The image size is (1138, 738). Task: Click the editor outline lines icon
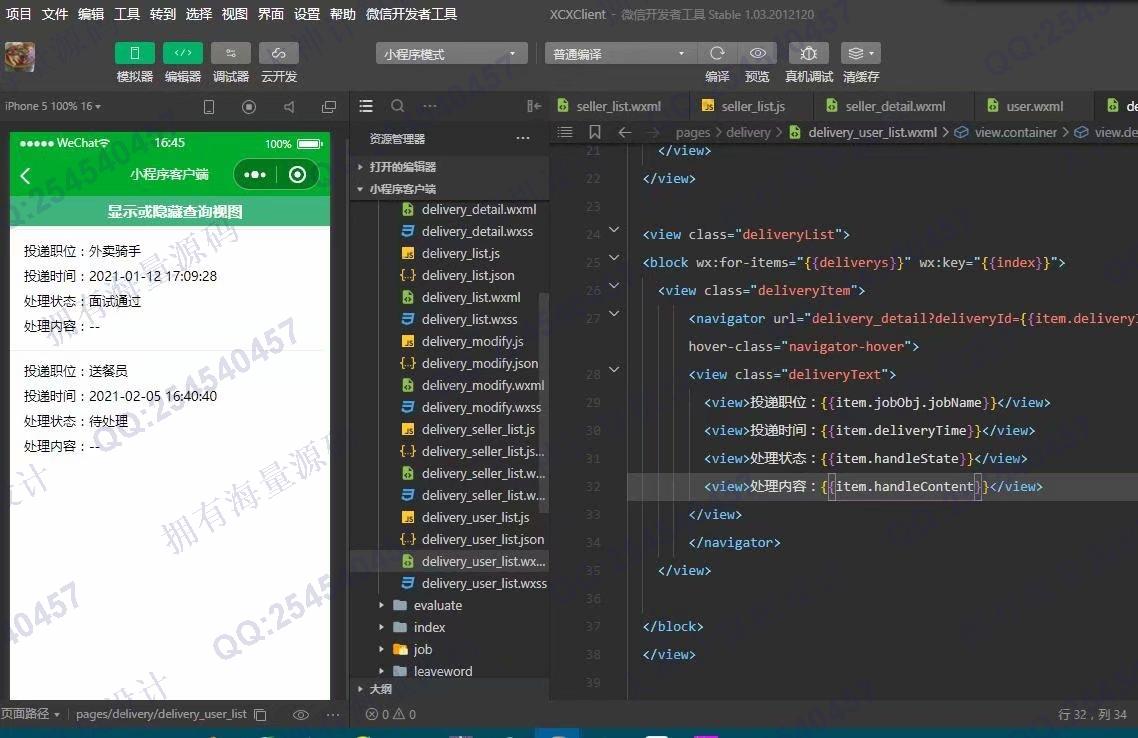pos(565,132)
